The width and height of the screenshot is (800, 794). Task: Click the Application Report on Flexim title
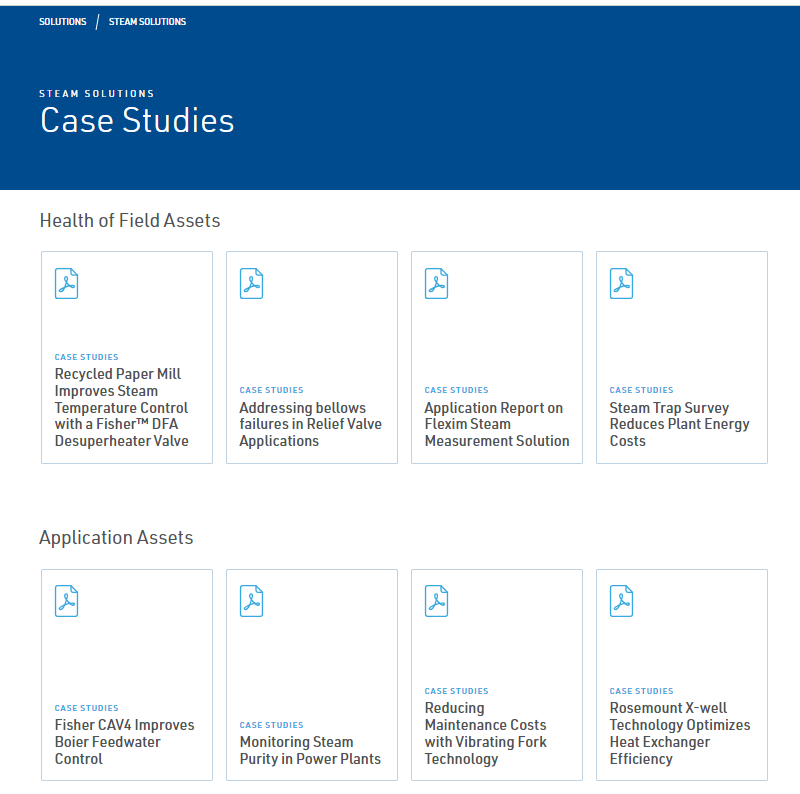click(x=495, y=424)
